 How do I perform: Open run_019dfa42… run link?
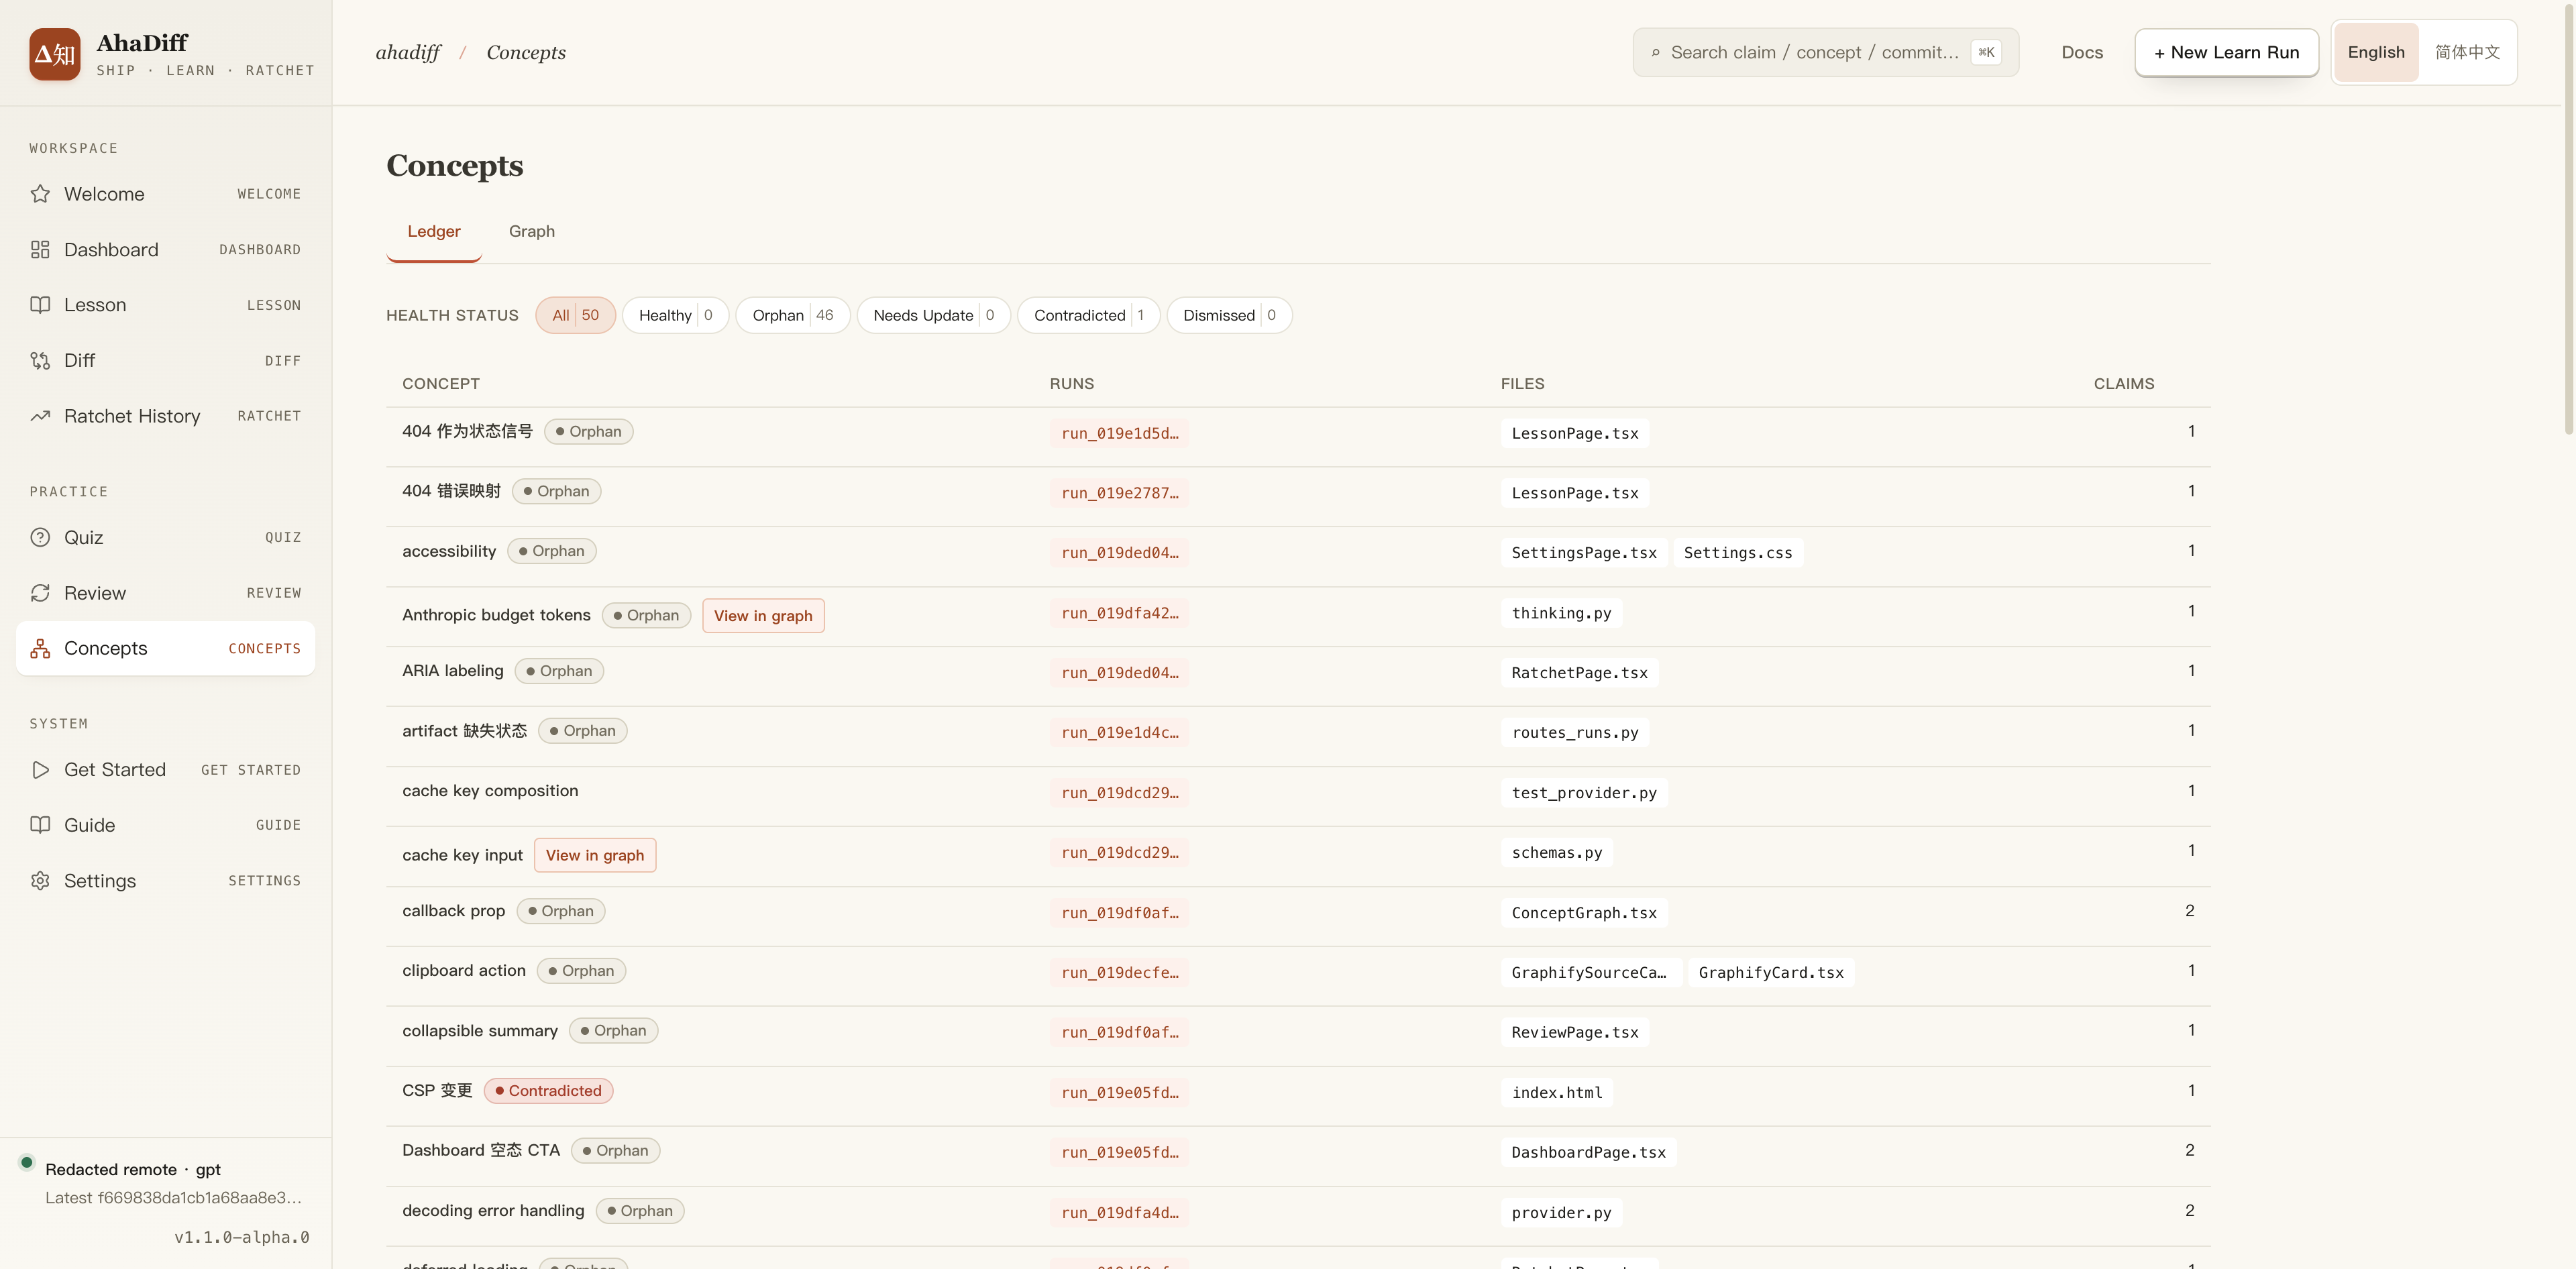point(1119,613)
